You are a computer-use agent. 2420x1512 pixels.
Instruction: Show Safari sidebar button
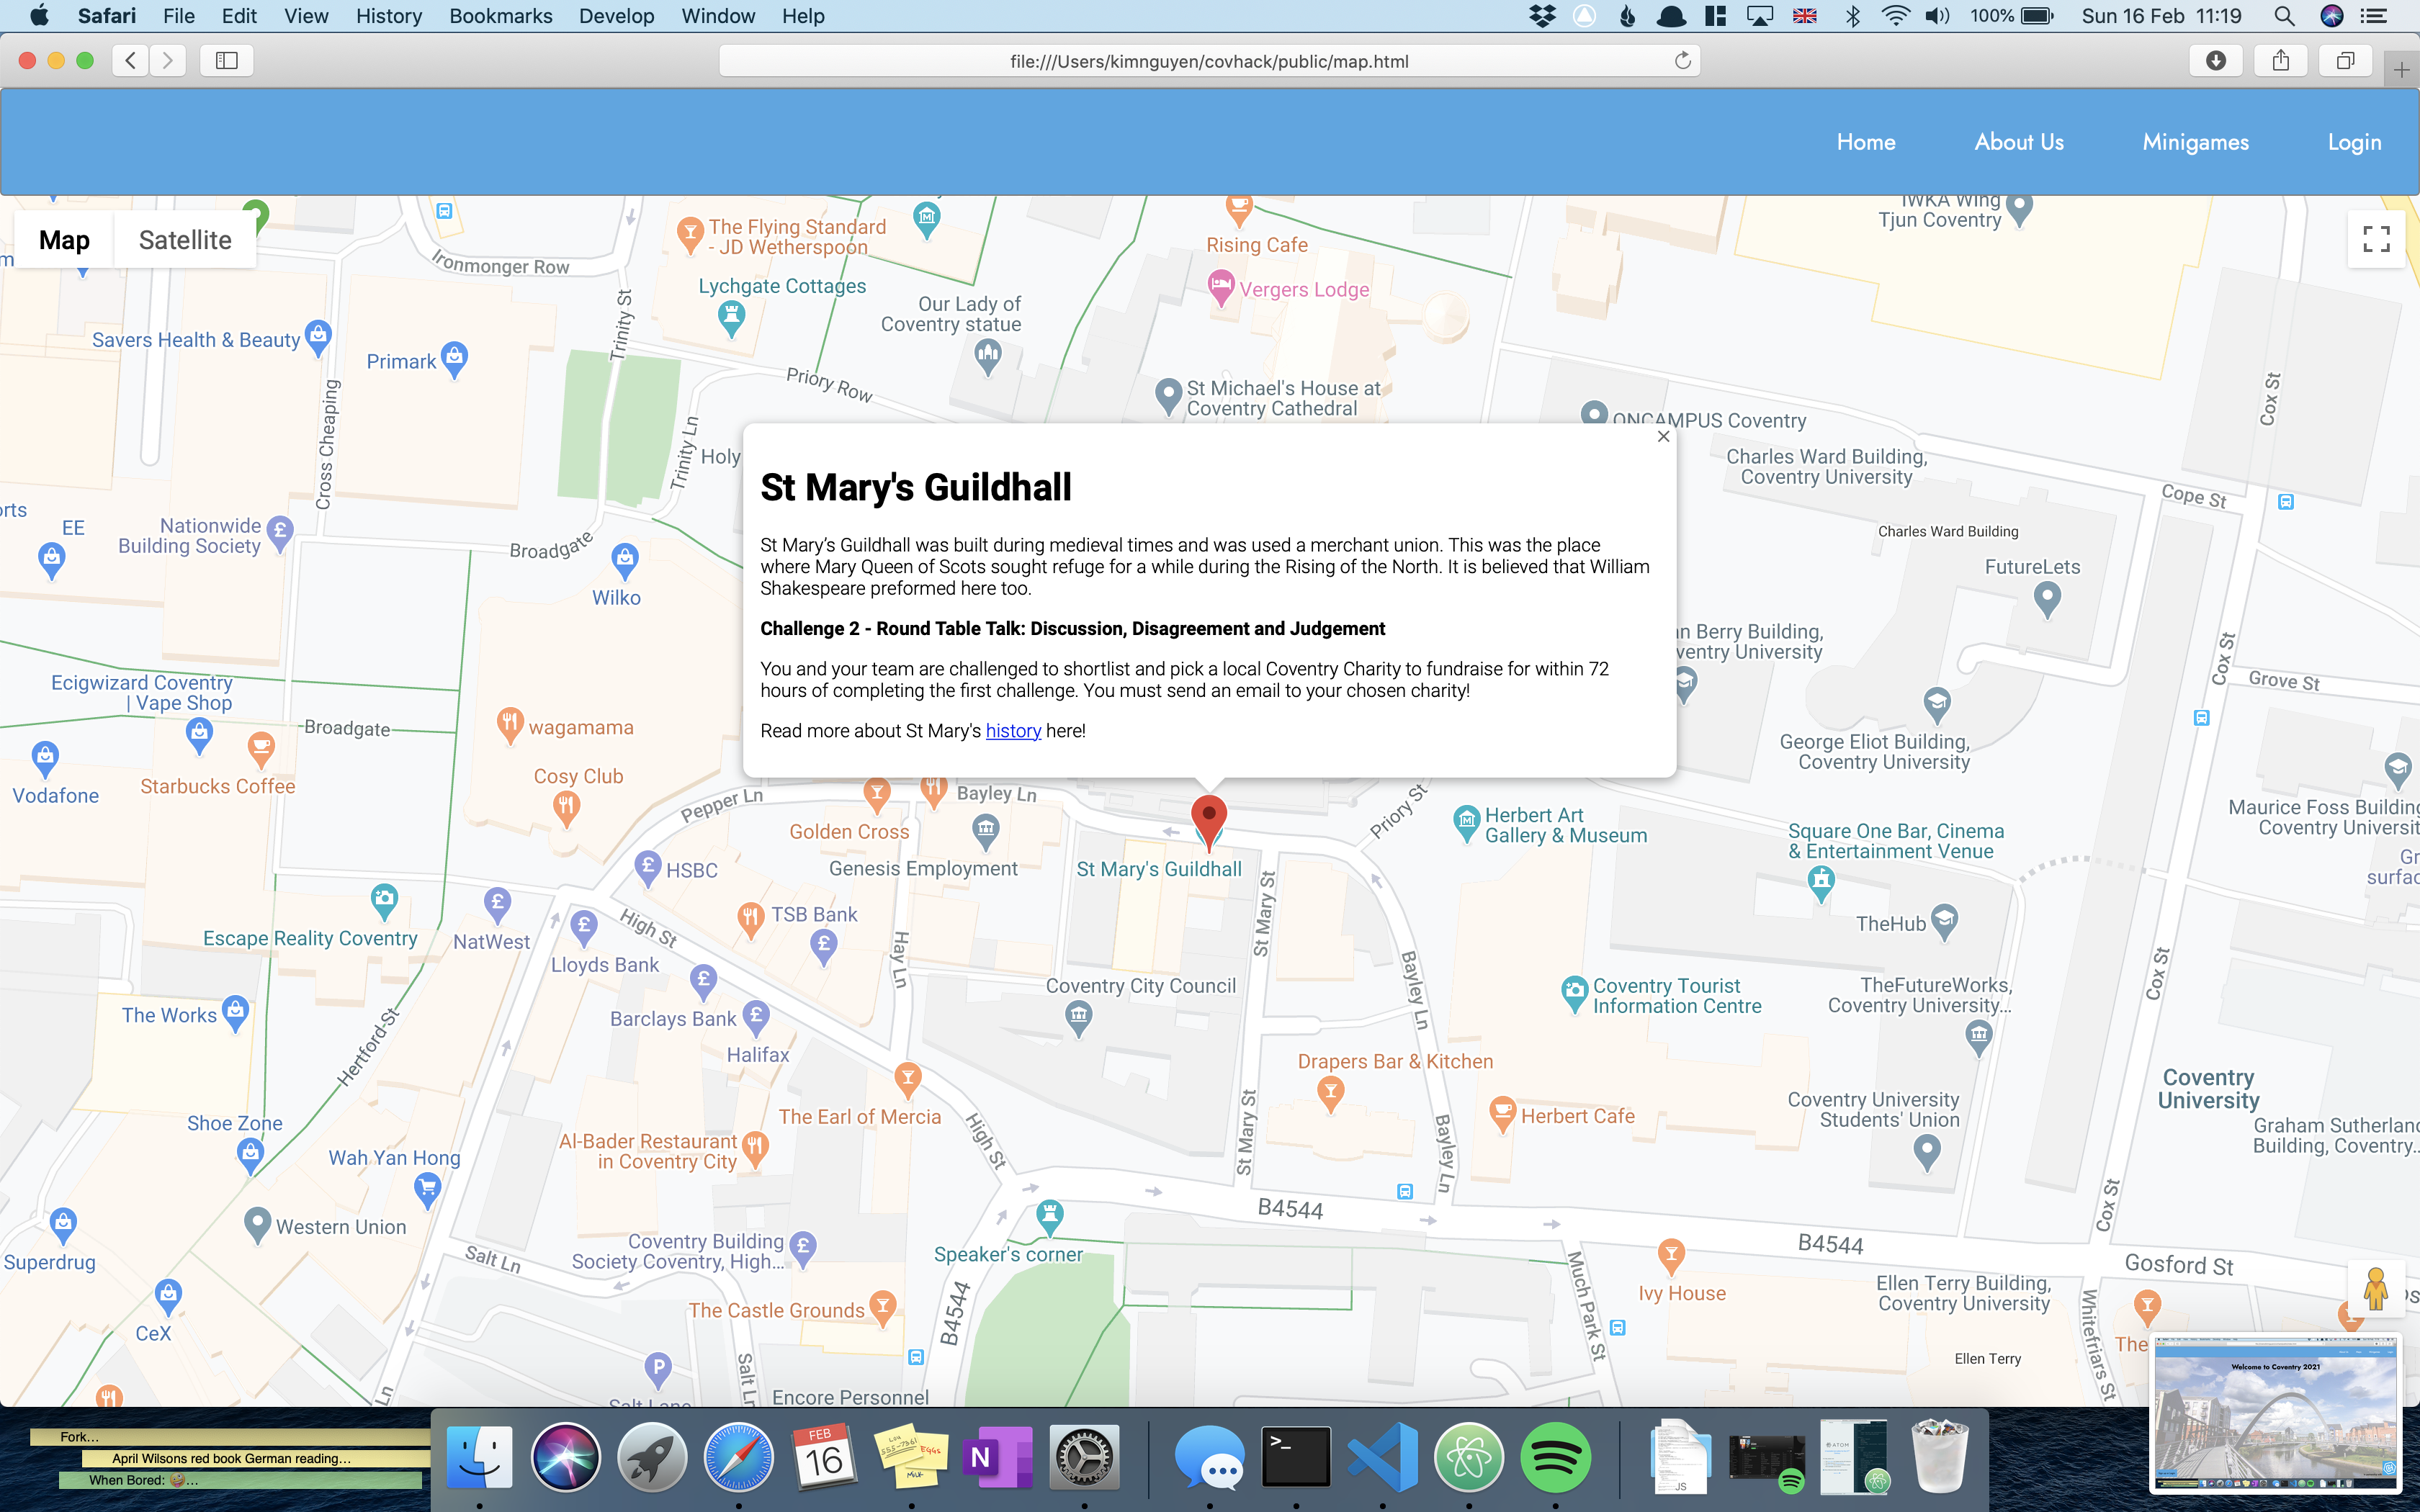click(x=227, y=61)
